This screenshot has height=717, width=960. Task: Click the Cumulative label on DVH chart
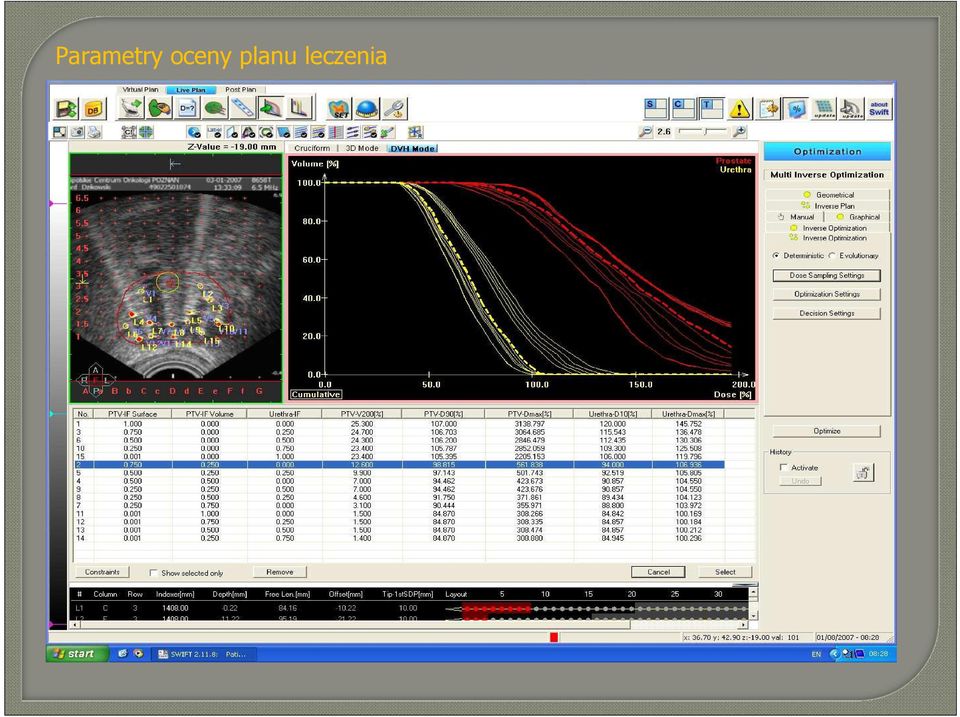[316, 394]
